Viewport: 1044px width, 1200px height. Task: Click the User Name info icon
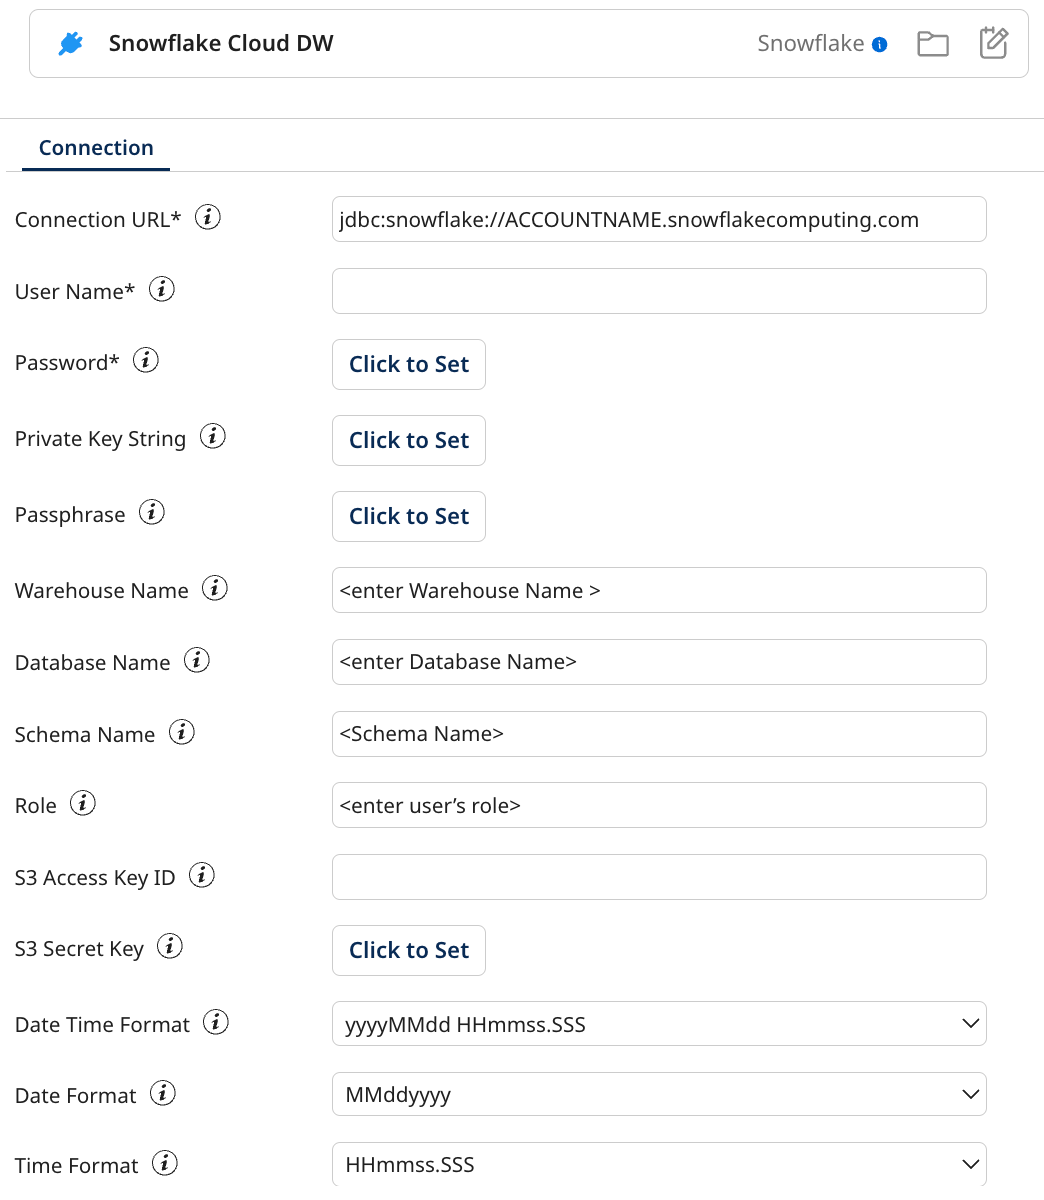(x=162, y=288)
